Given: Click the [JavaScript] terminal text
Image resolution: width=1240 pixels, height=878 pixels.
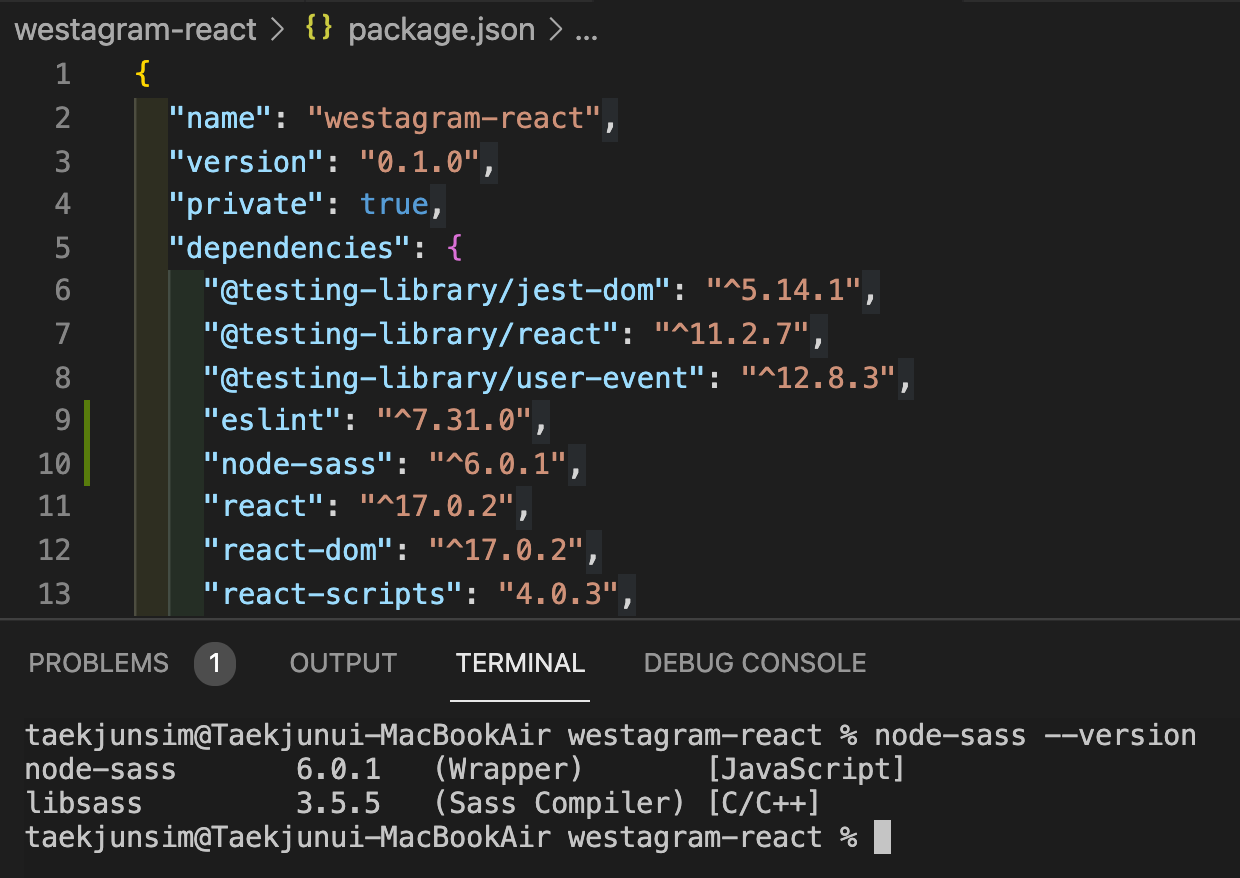Looking at the screenshot, I should coord(806,770).
